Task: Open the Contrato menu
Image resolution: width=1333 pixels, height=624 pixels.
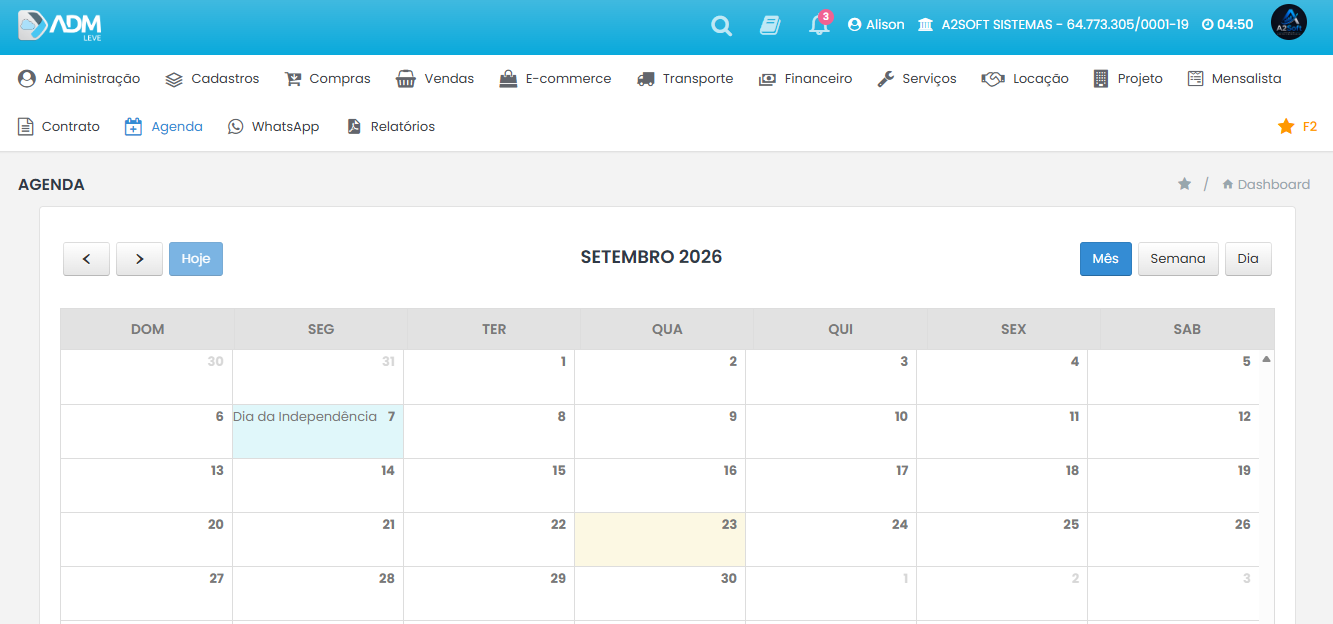Action: tap(59, 127)
